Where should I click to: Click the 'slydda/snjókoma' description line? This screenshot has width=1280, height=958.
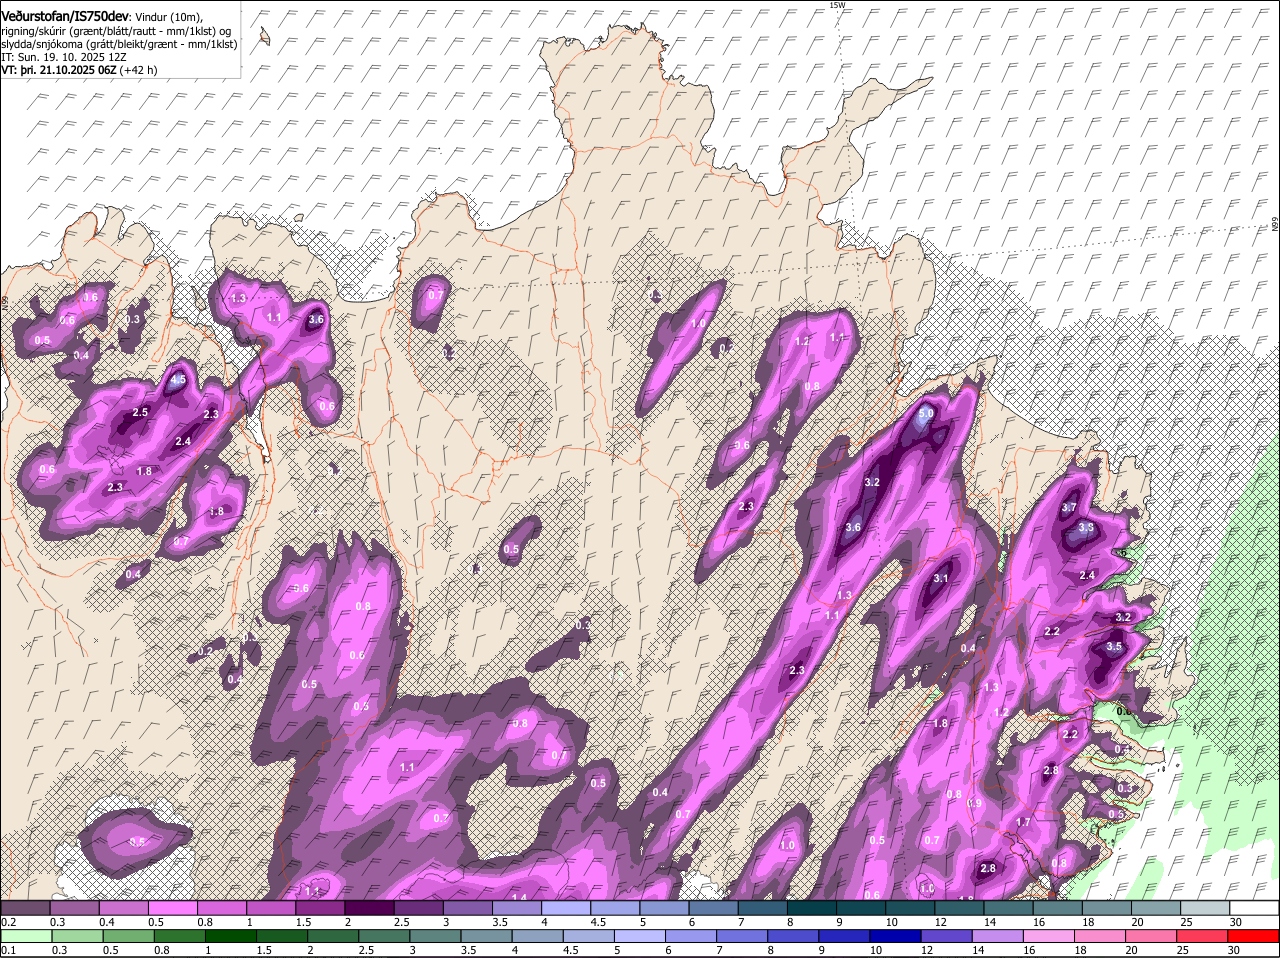click(119, 44)
